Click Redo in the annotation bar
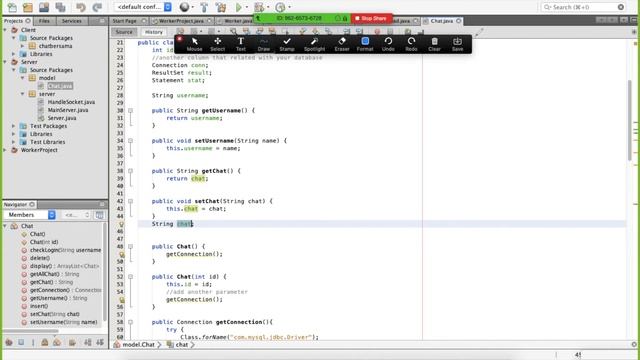The image size is (640, 360). 411,44
